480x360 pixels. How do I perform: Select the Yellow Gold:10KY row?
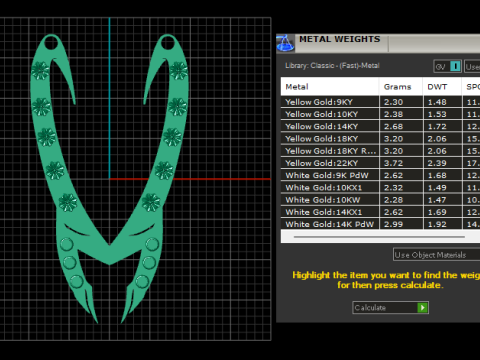click(380, 114)
